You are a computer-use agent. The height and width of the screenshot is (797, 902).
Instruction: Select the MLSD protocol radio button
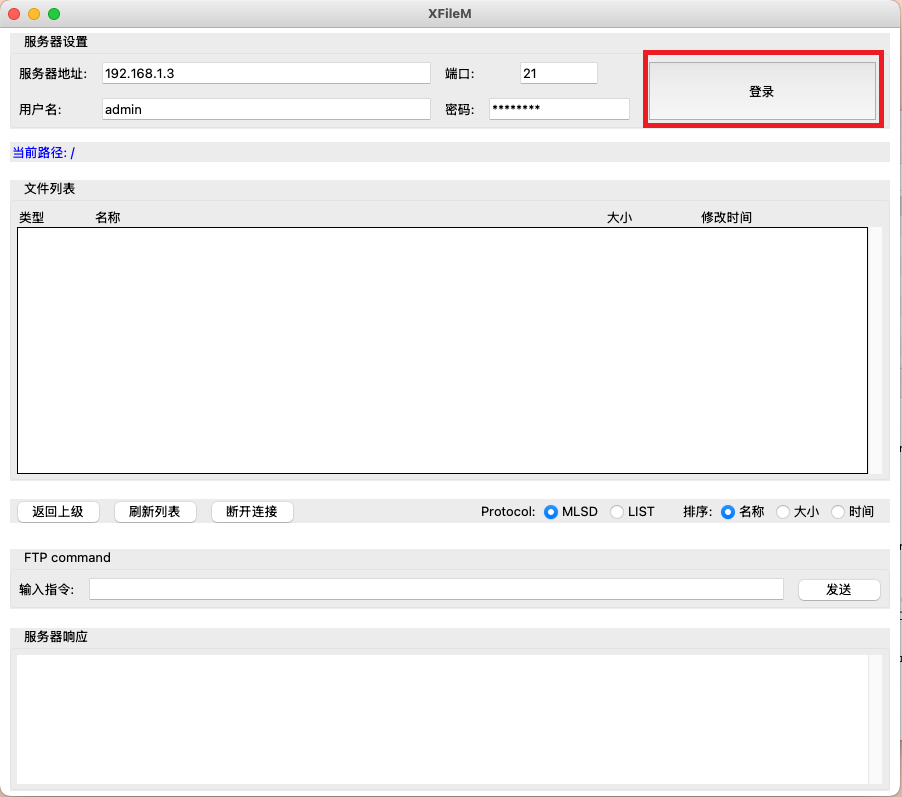(551, 512)
